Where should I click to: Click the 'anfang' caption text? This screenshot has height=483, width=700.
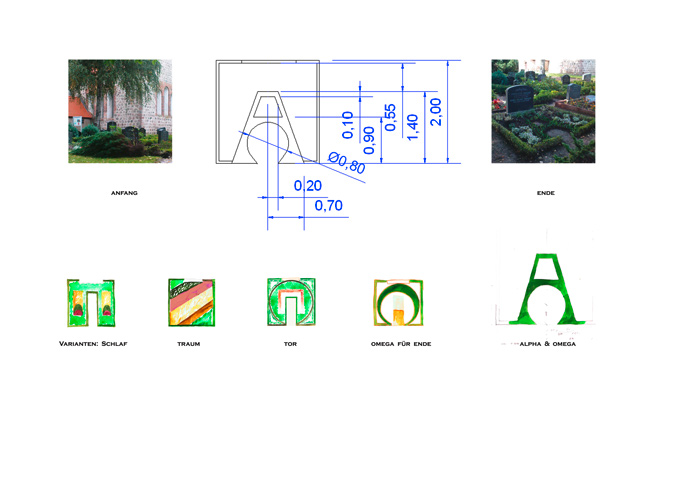pyautogui.click(x=123, y=192)
